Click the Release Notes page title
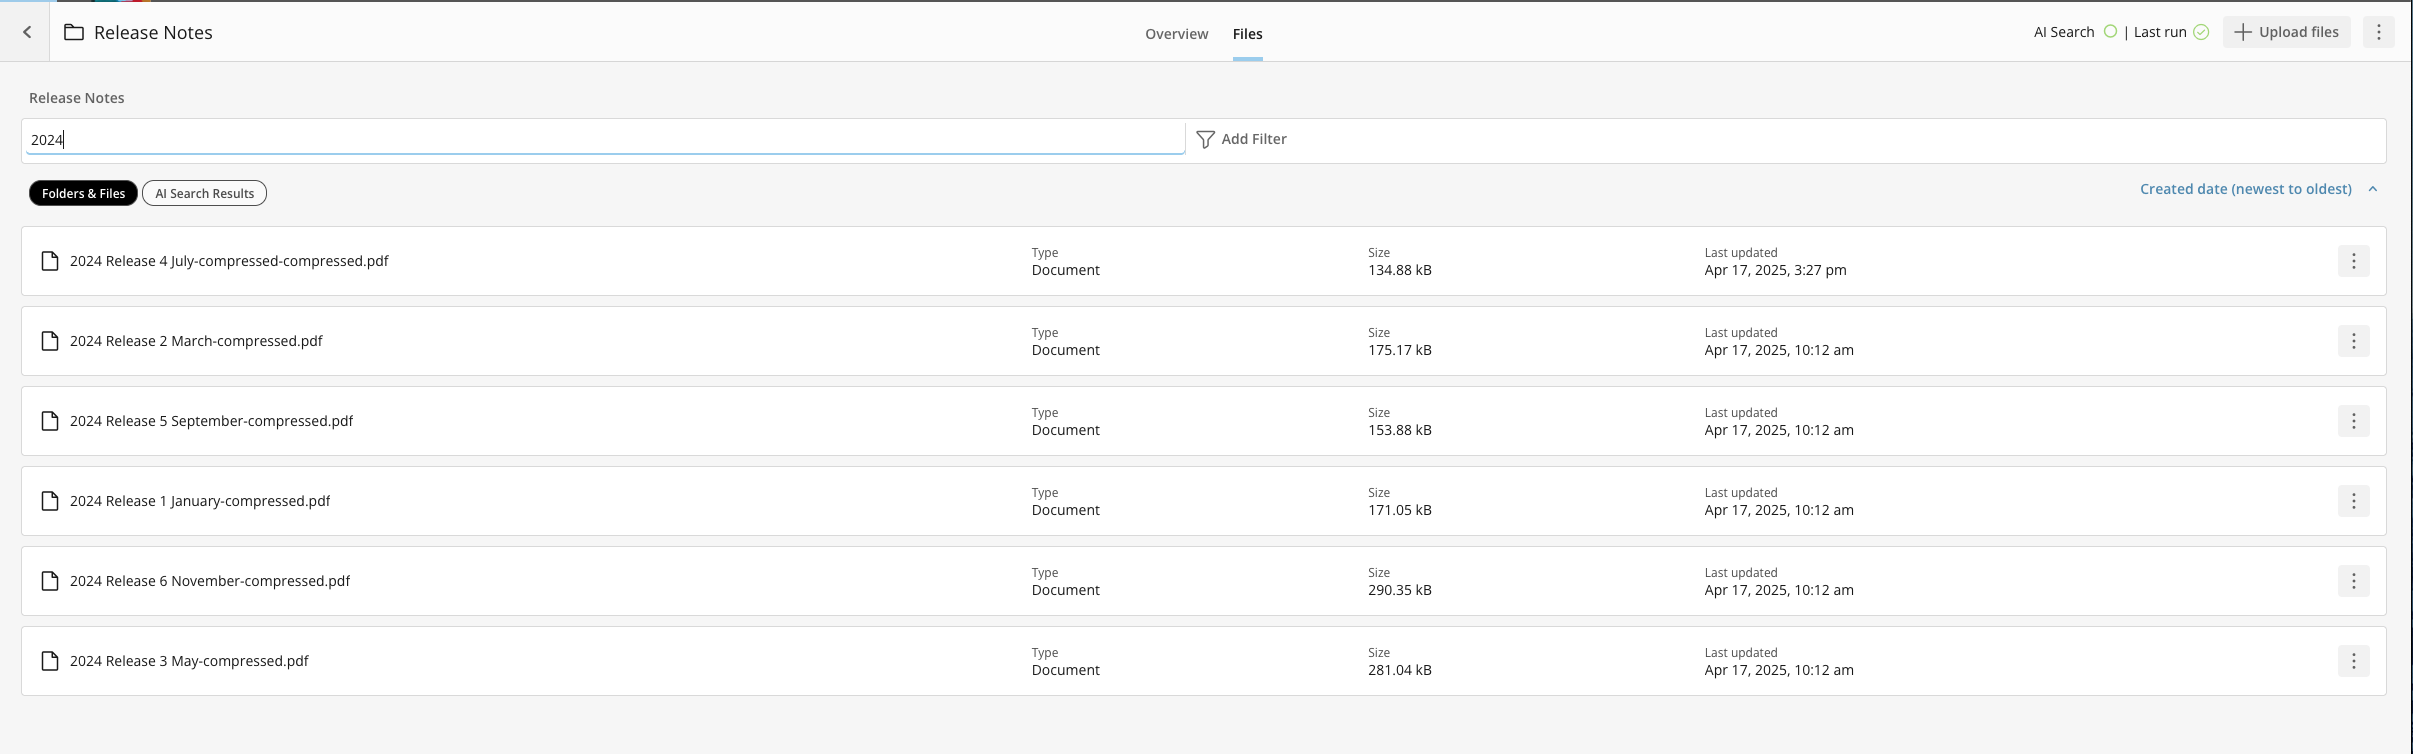Screen dimensions: 2413x754 click(153, 32)
